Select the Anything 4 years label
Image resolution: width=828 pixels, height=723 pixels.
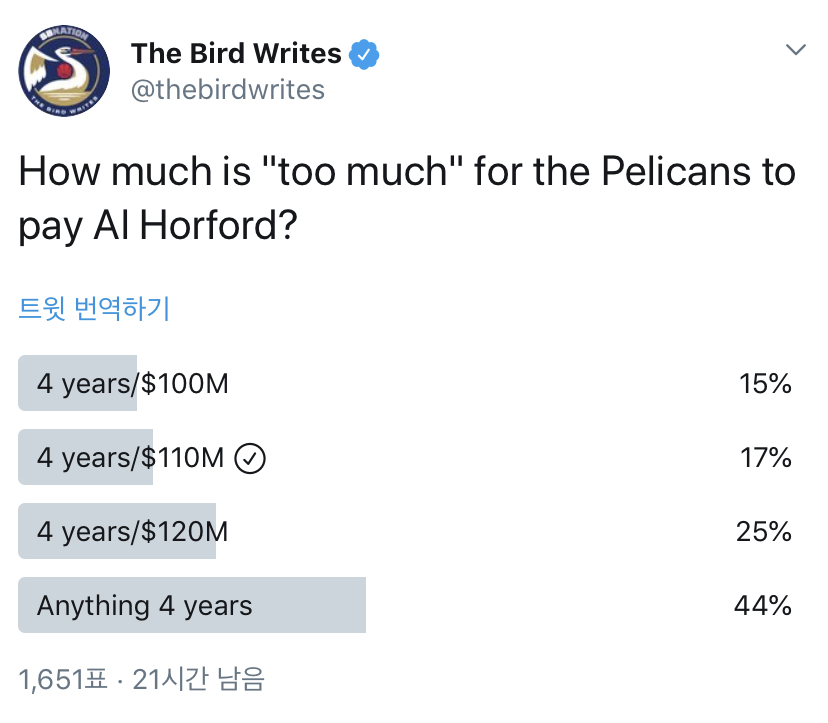click(145, 605)
